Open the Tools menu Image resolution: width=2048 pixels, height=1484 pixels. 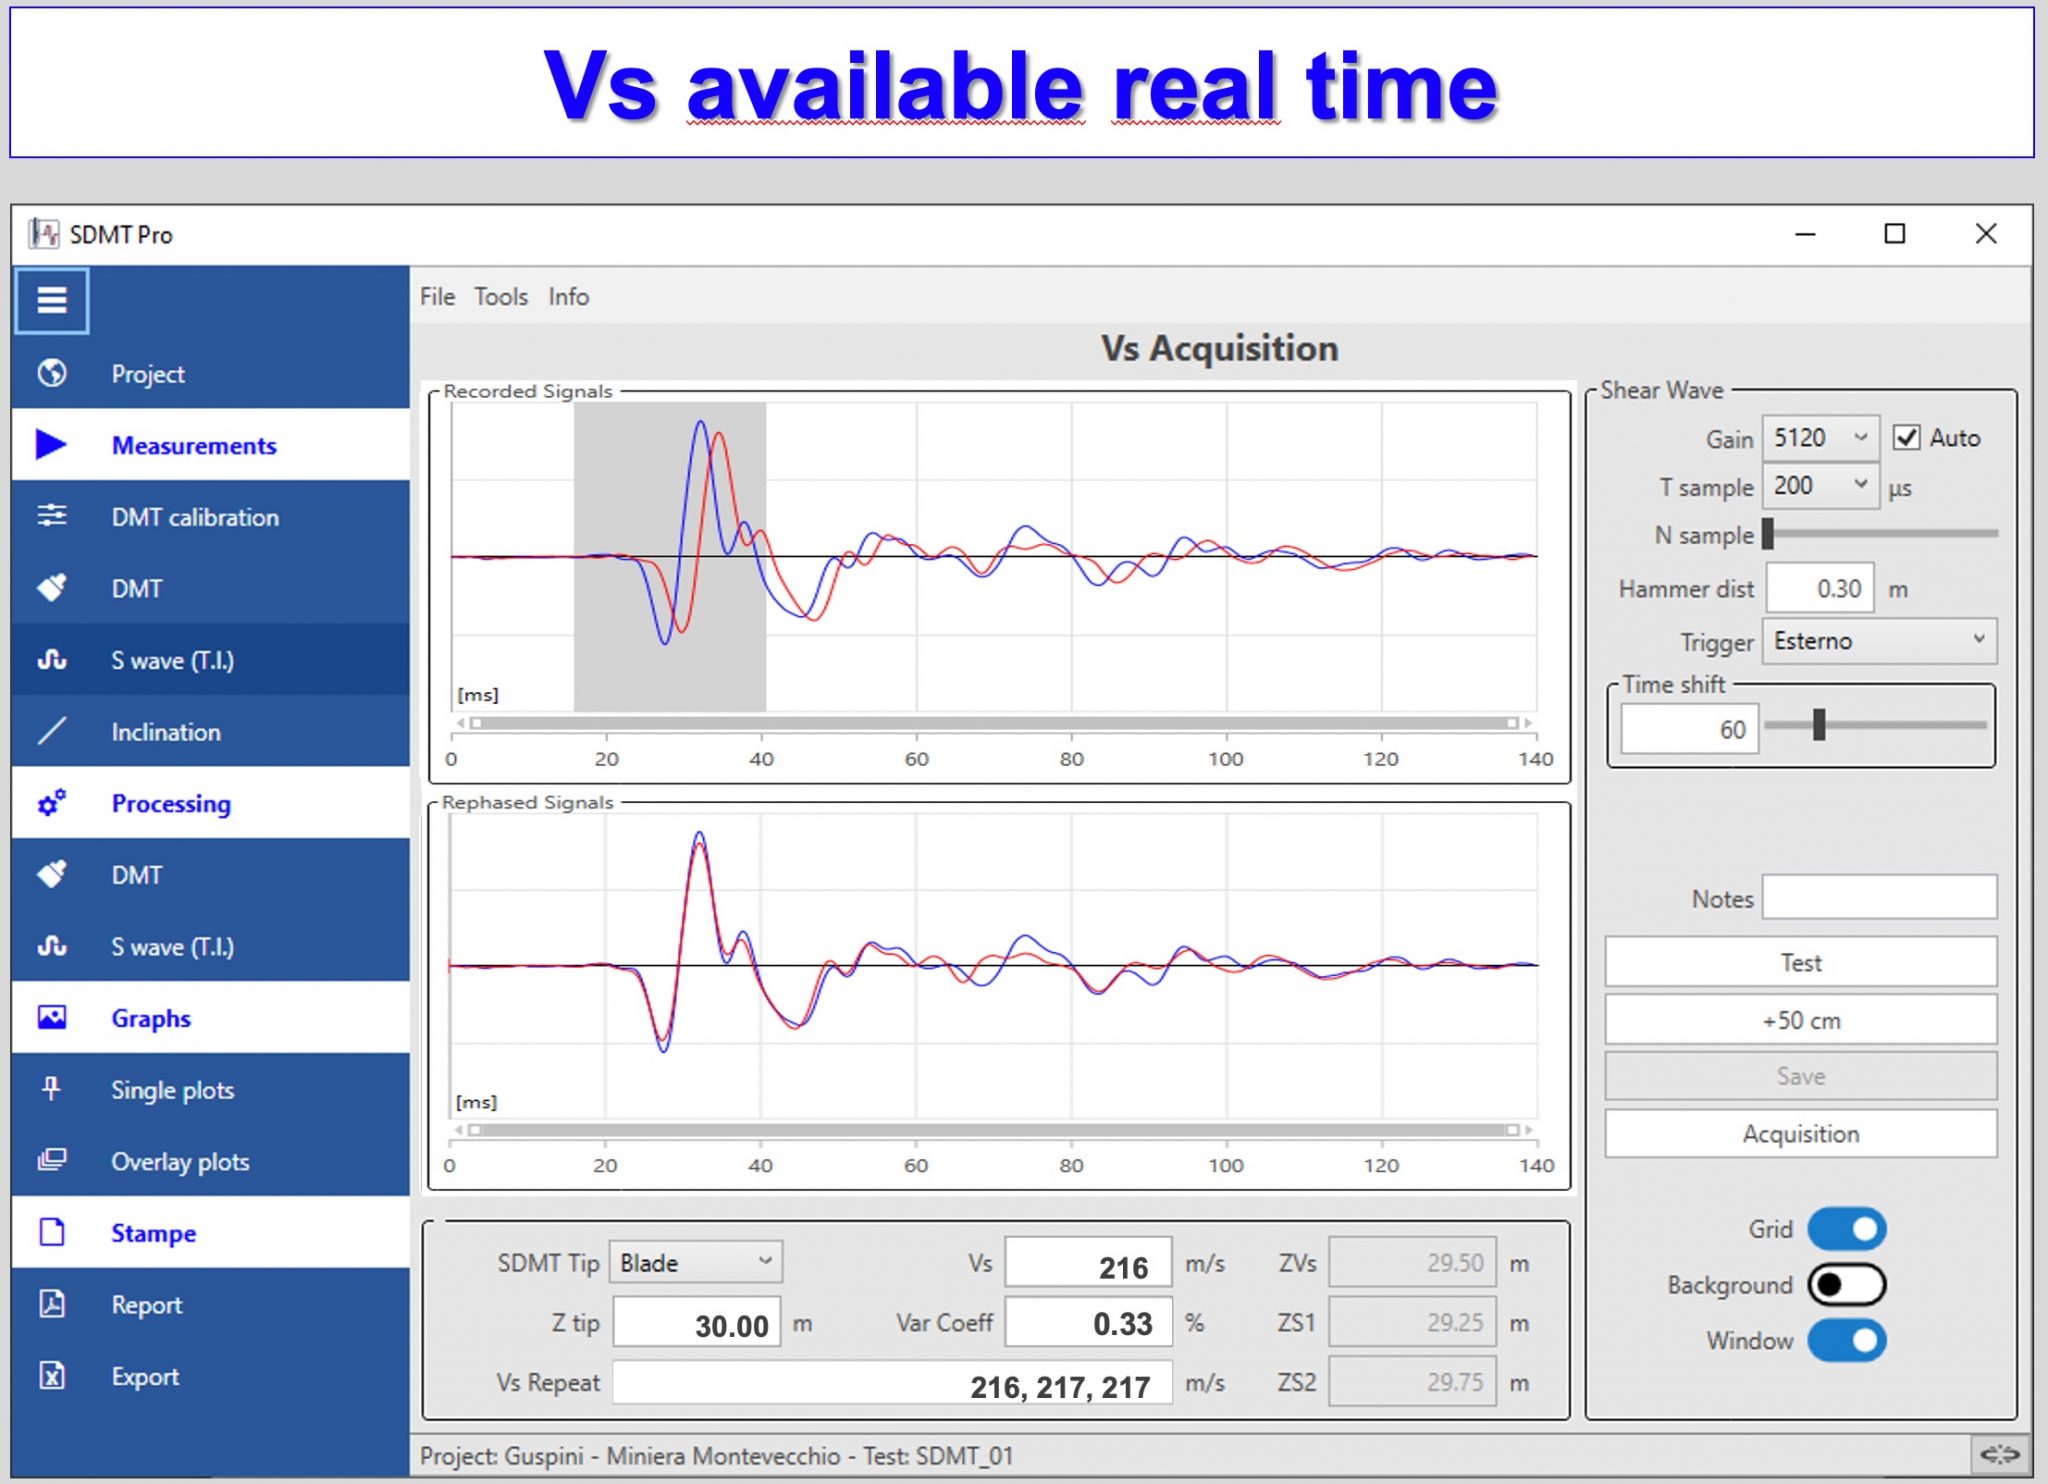pos(500,297)
